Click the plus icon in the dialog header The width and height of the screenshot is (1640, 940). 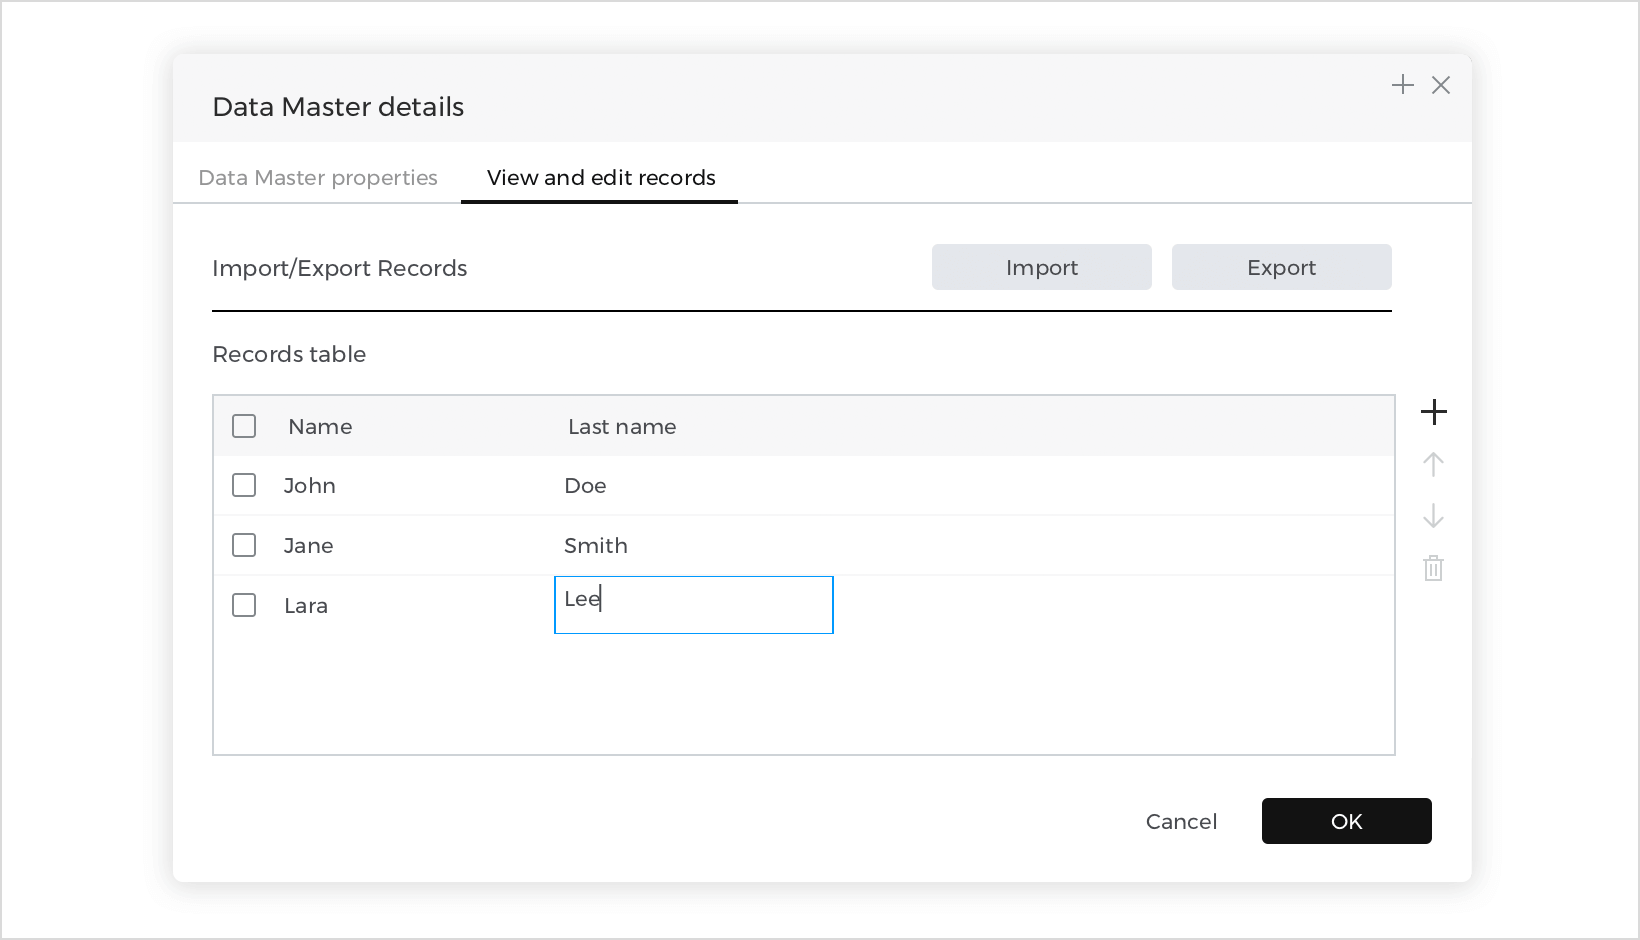(x=1403, y=85)
